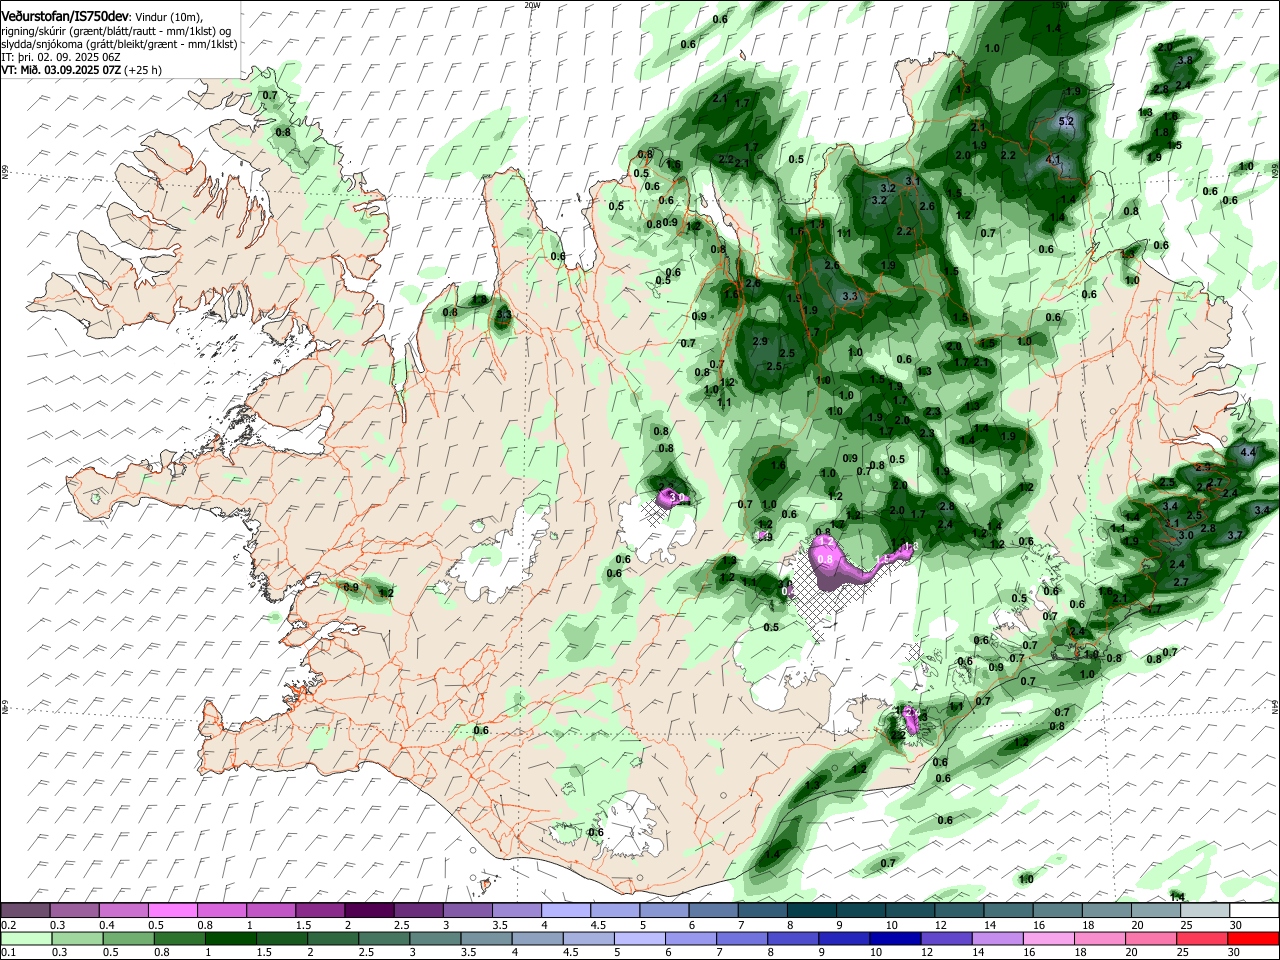Click the 4.4 precipitation value near the east coast

1247,453
